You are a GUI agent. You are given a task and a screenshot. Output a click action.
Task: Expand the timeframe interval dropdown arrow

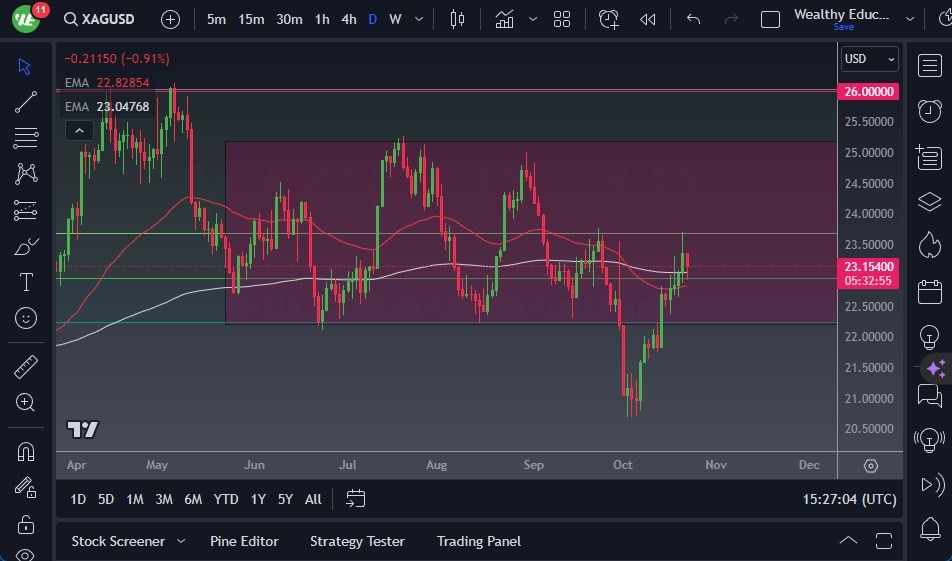[x=418, y=19]
